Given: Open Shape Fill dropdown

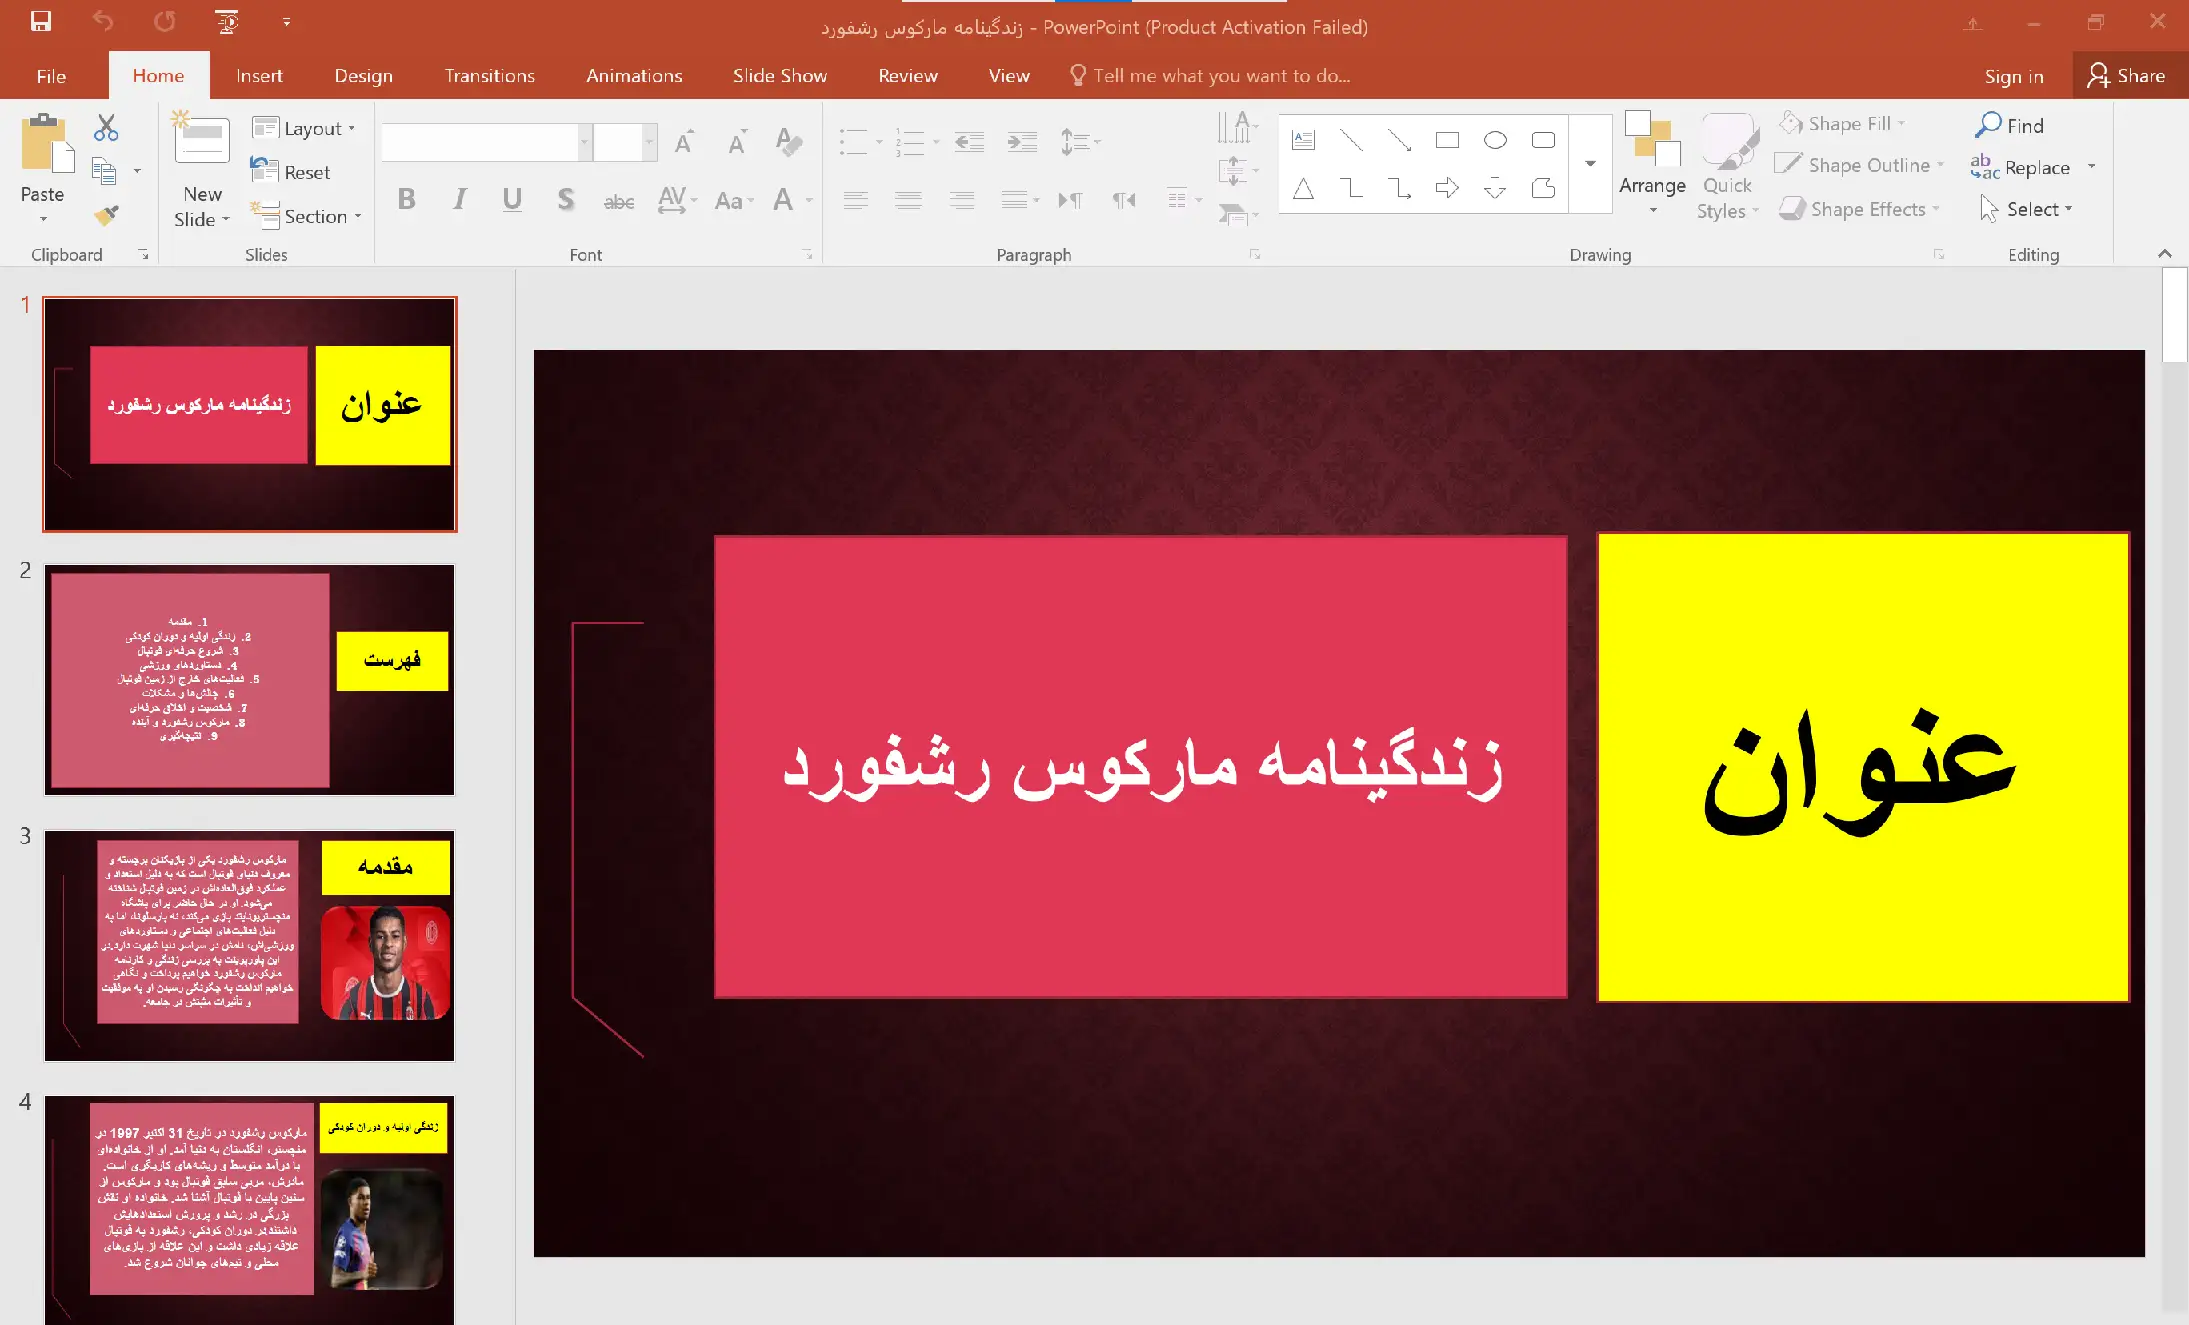Looking at the screenshot, I should pos(1842,123).
